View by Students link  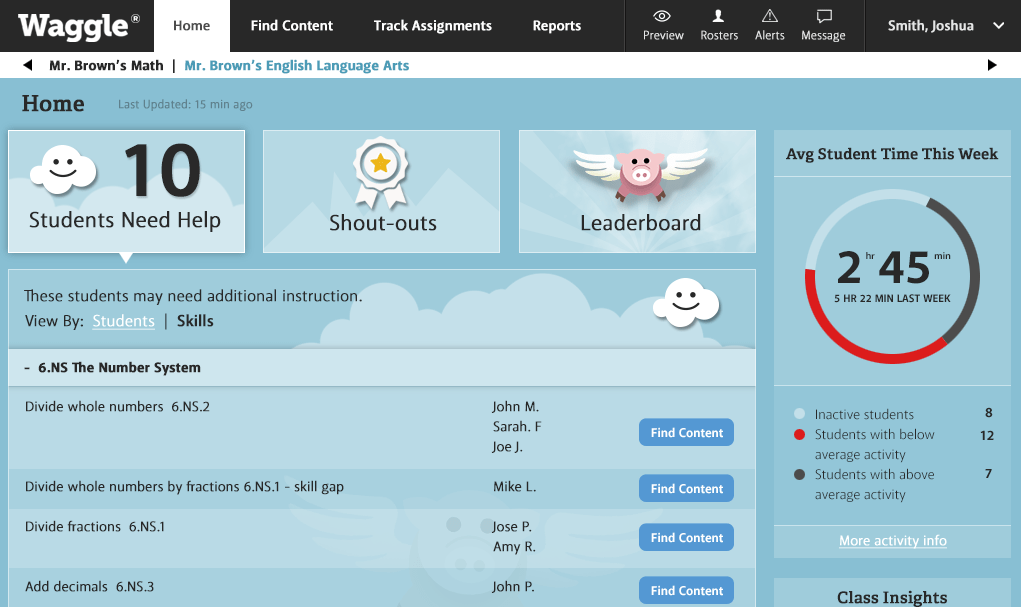123,321
